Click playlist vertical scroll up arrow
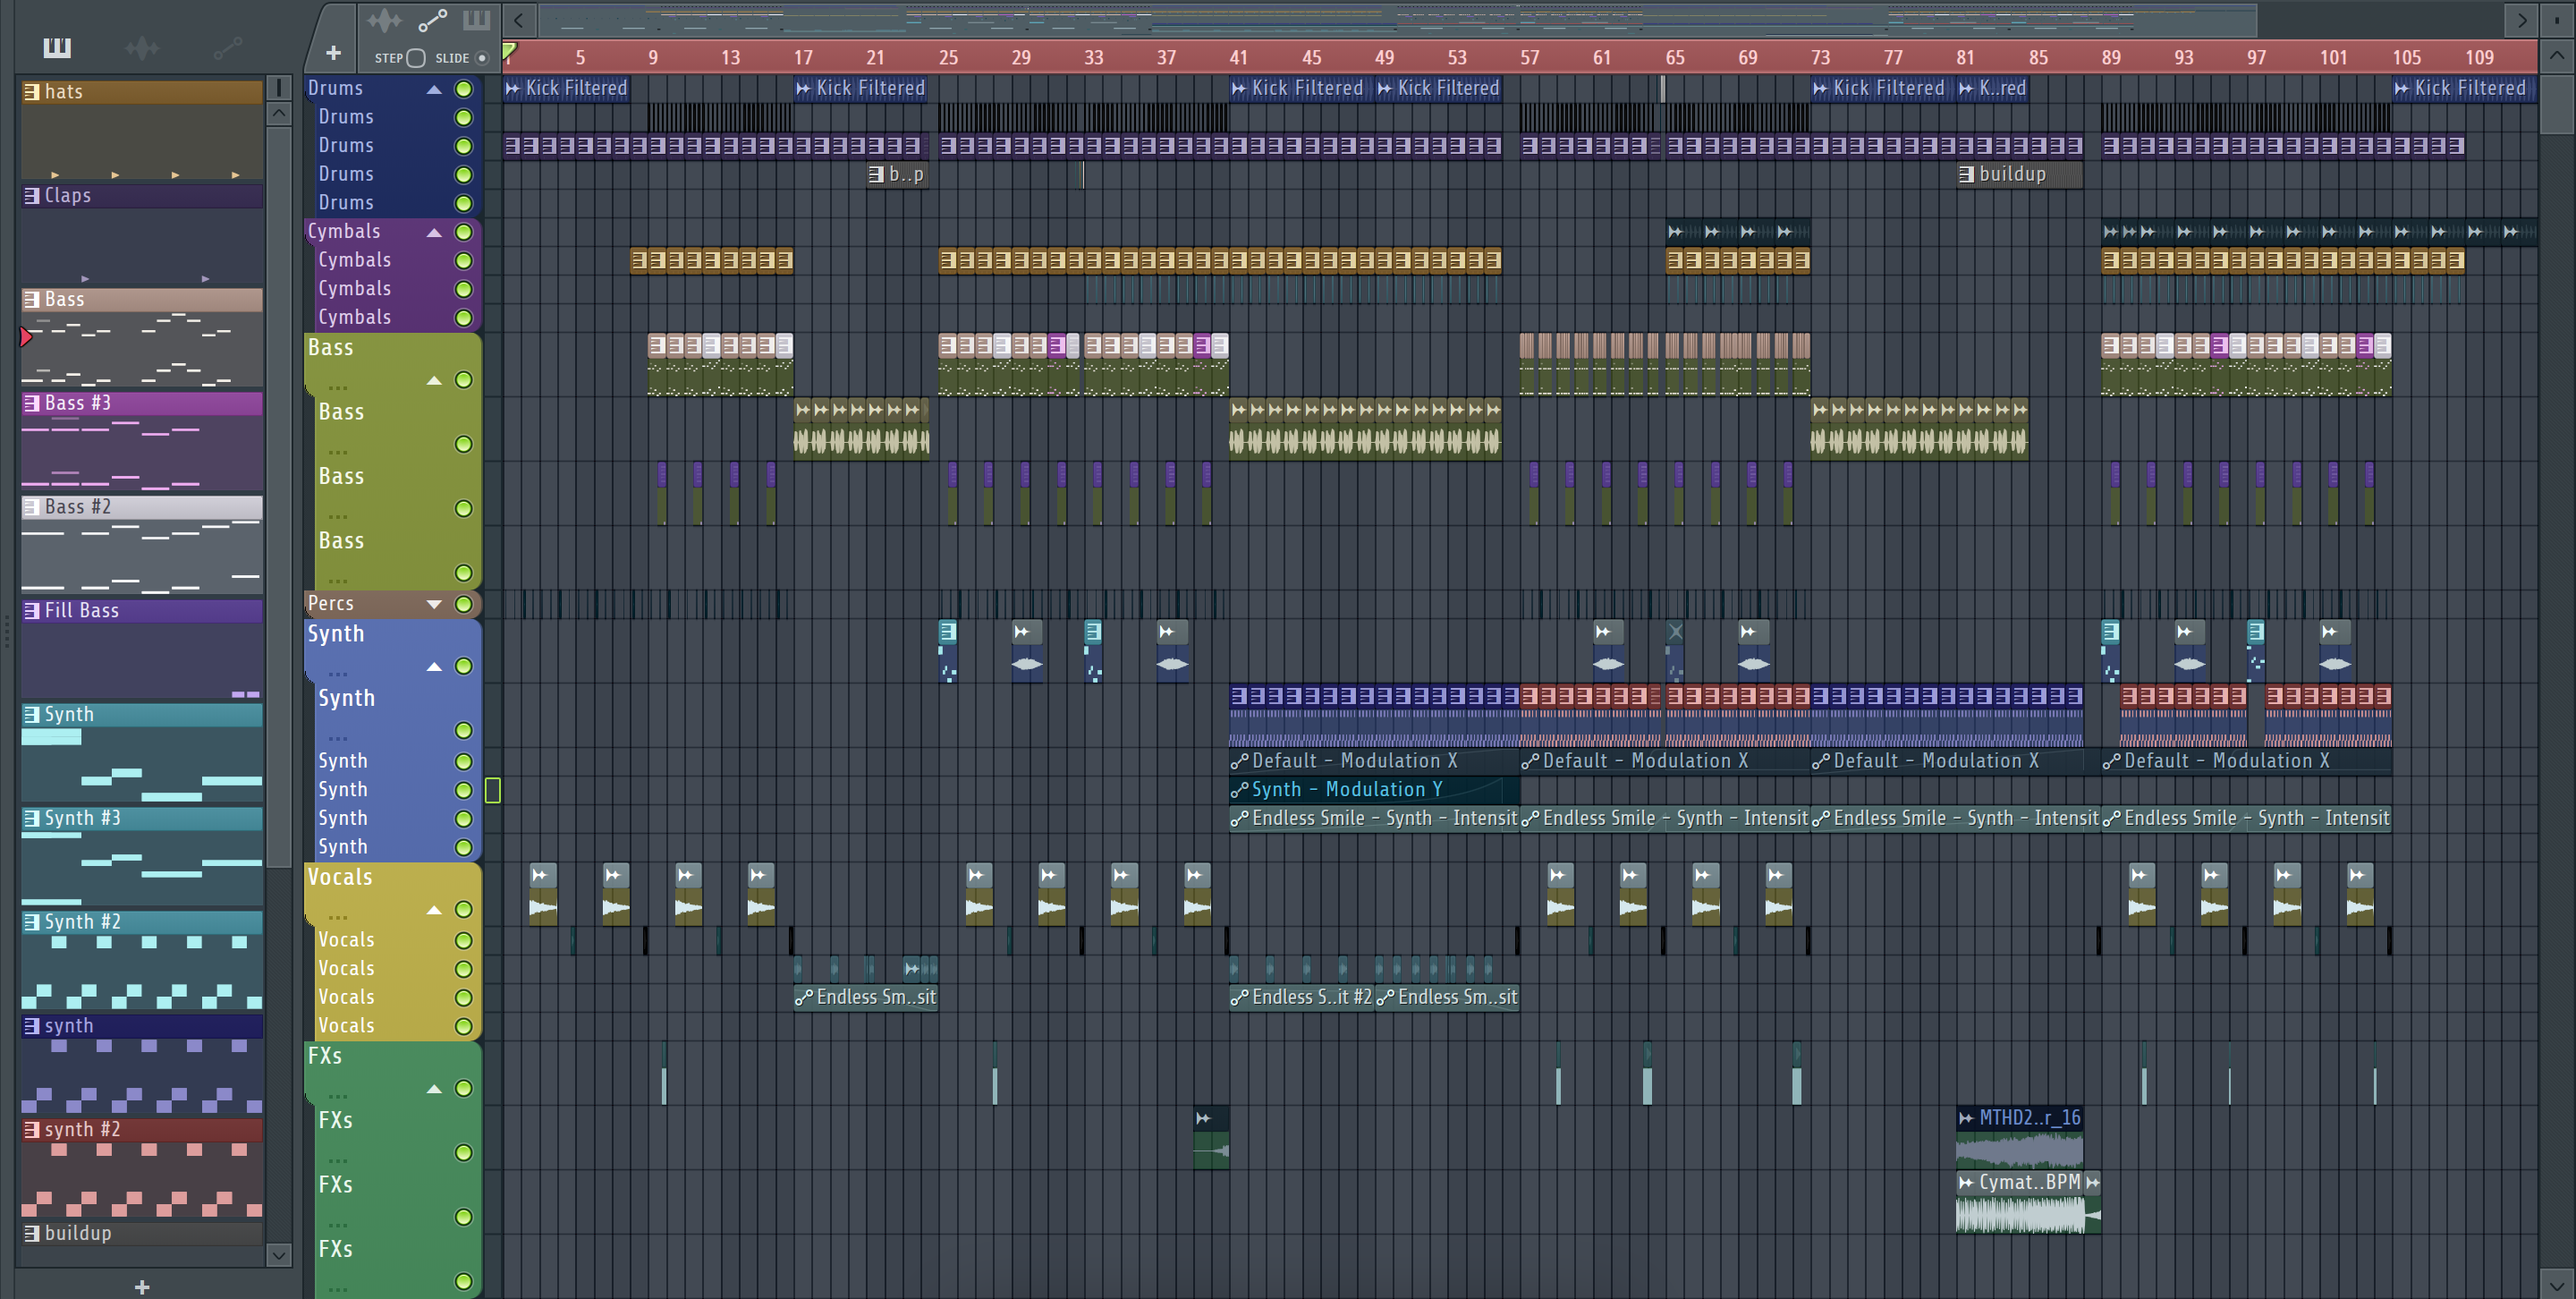The image size is (2576, 1299). (x=2557, y=56)
